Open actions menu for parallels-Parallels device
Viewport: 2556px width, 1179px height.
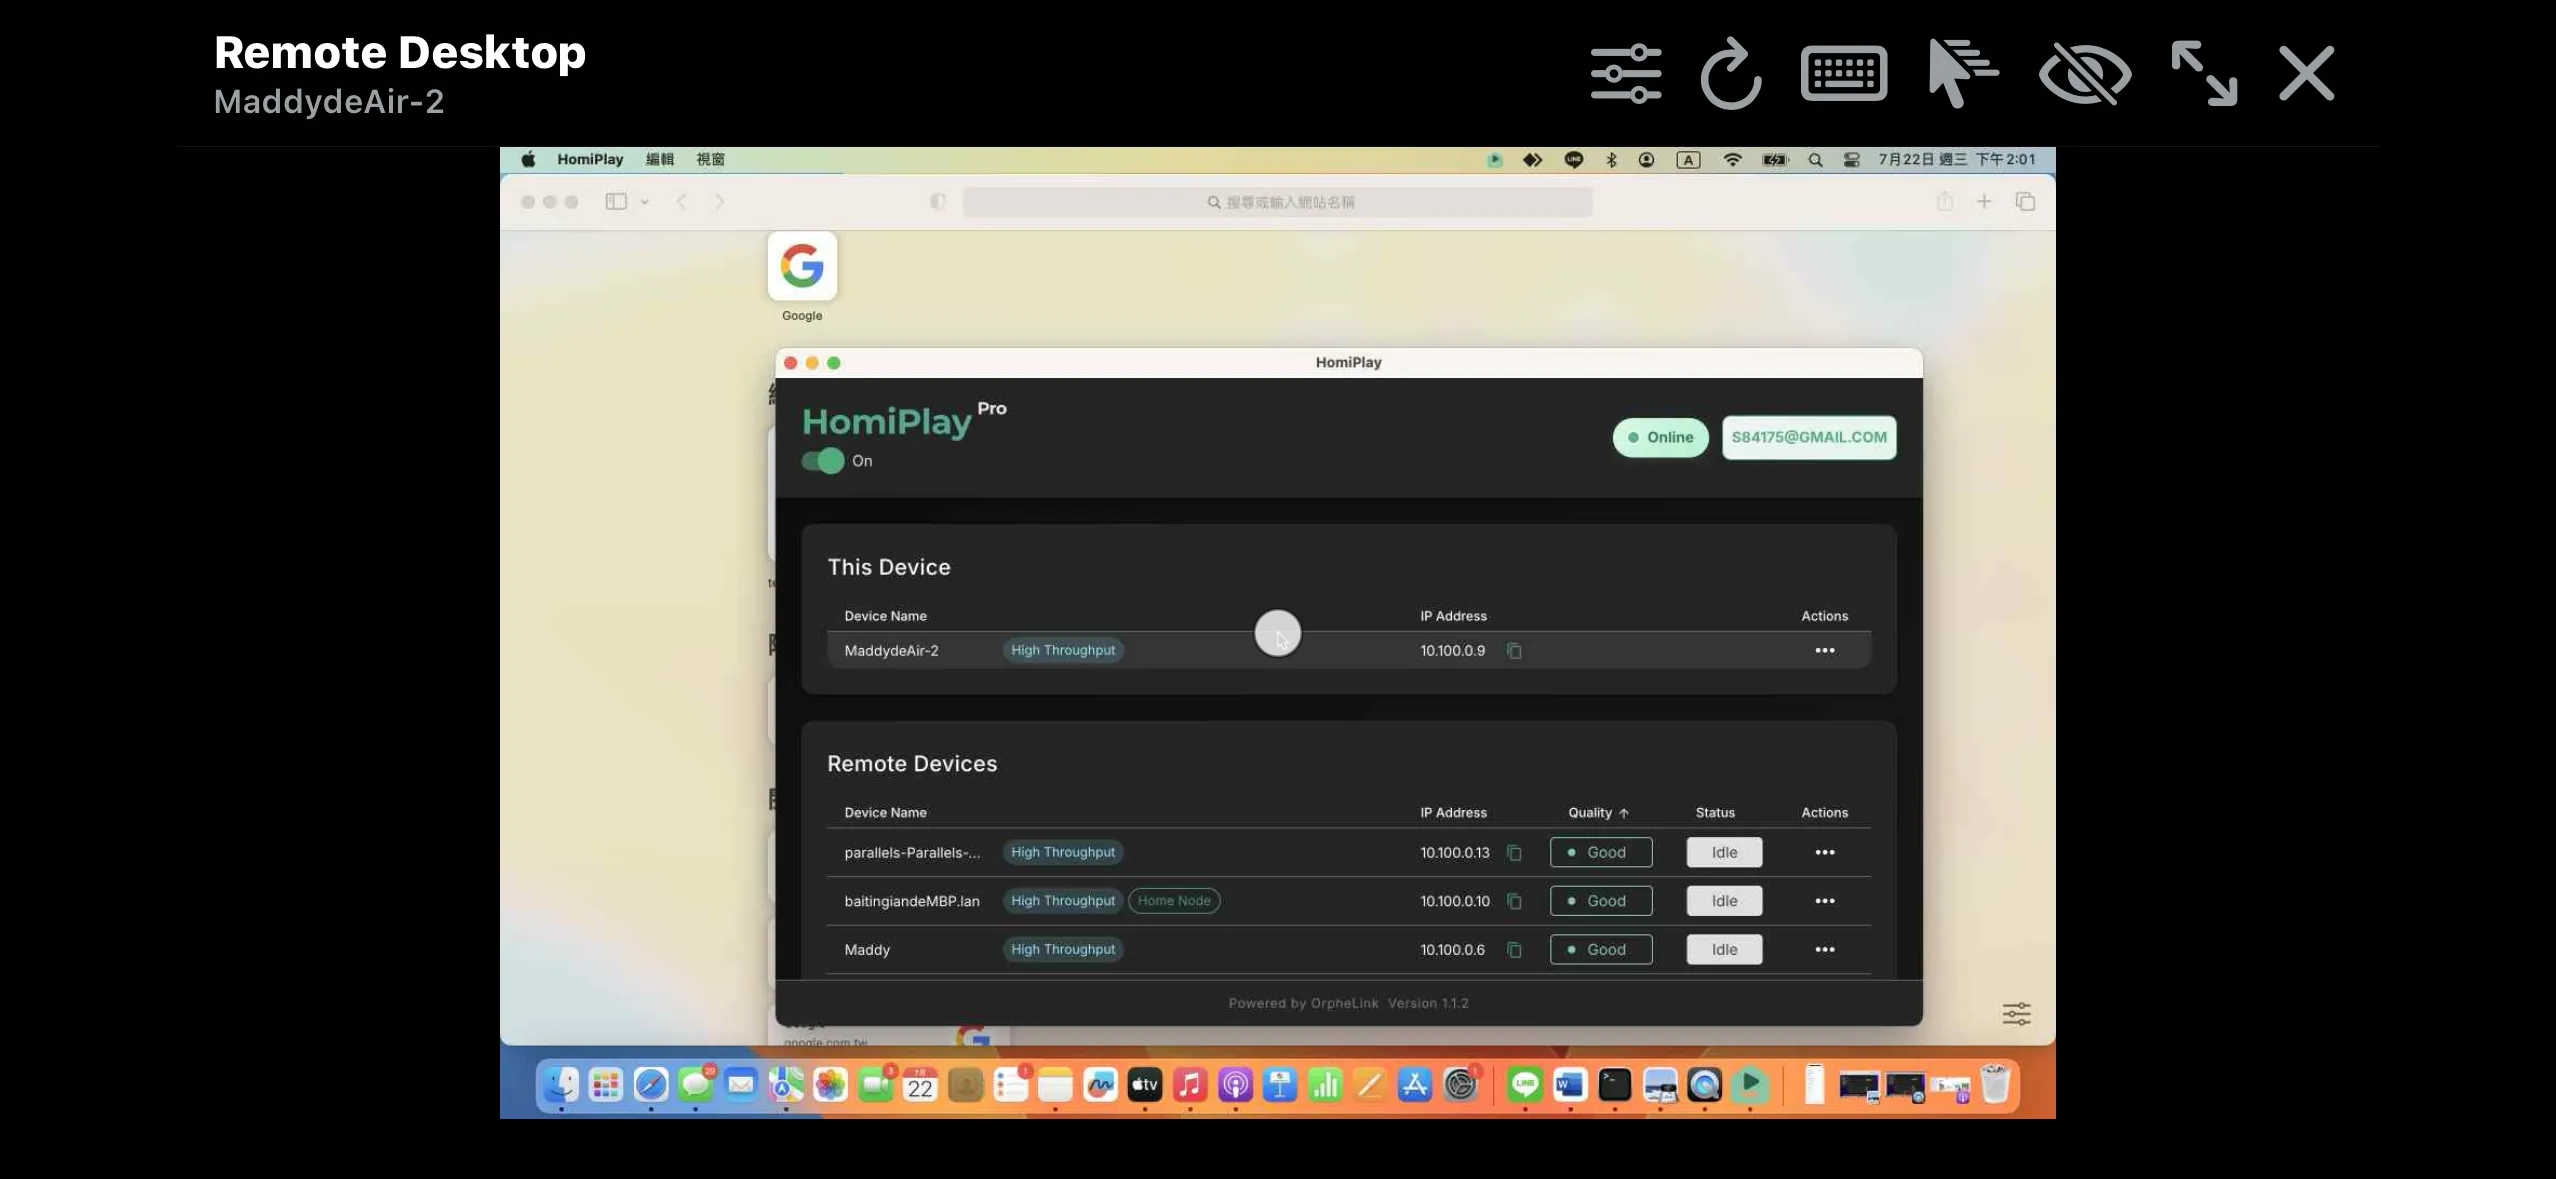pyautogui.click(x=1825, y=853)
